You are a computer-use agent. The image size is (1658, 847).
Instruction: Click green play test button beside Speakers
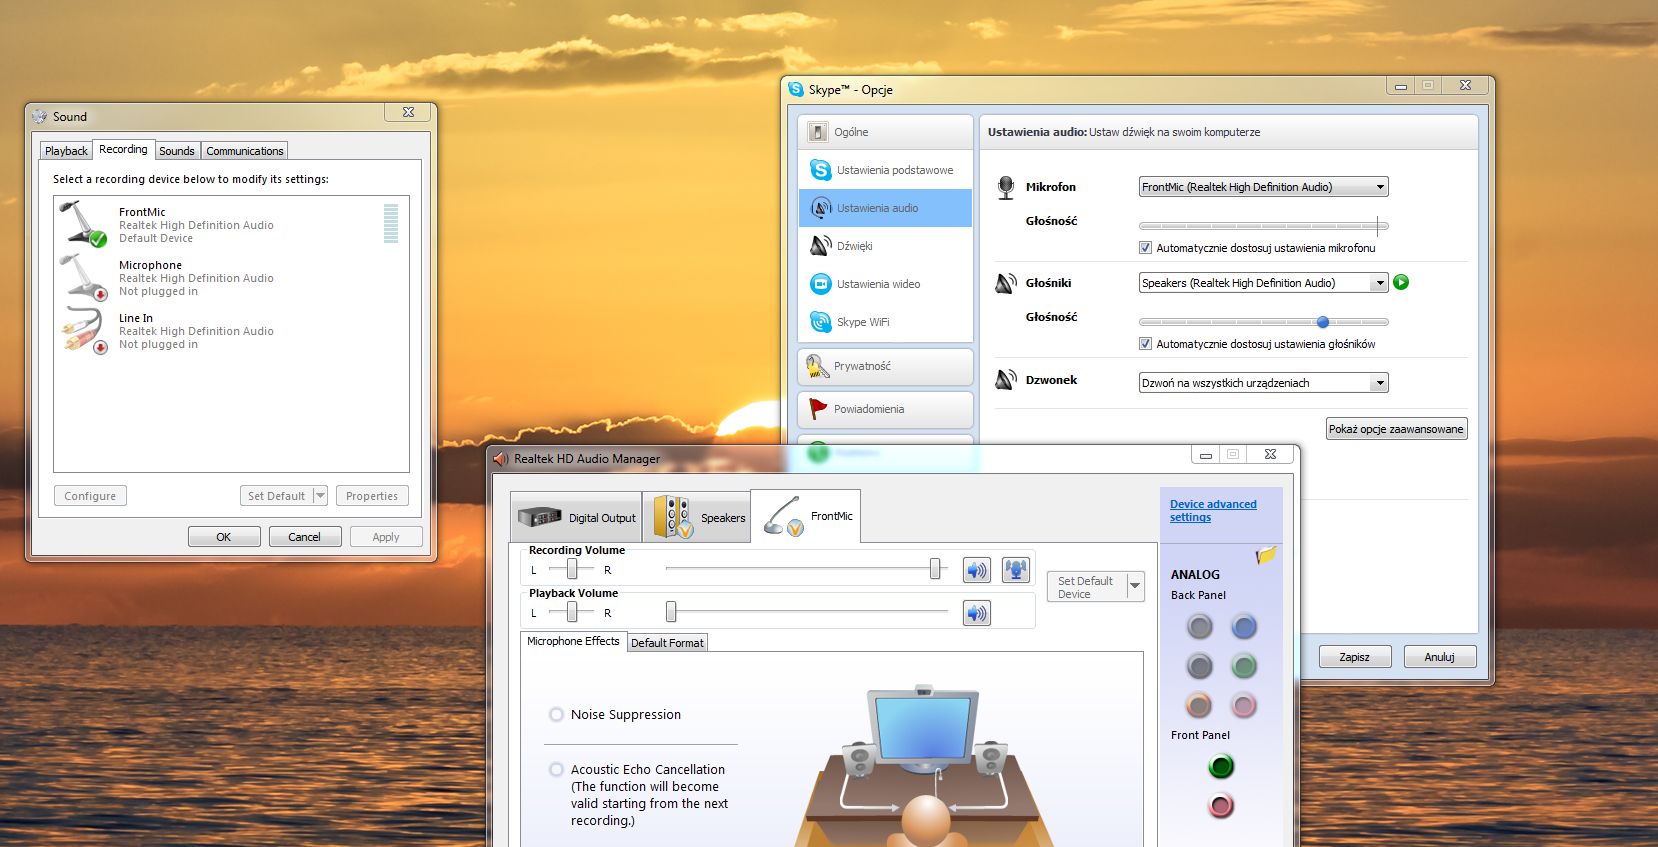tap(1401, 283)
